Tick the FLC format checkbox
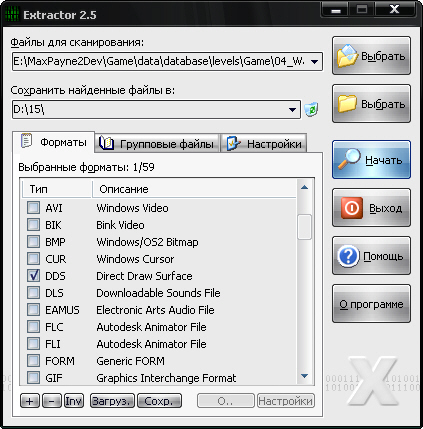The height and width of the screenshot is (429, 423). click(33, 327)
